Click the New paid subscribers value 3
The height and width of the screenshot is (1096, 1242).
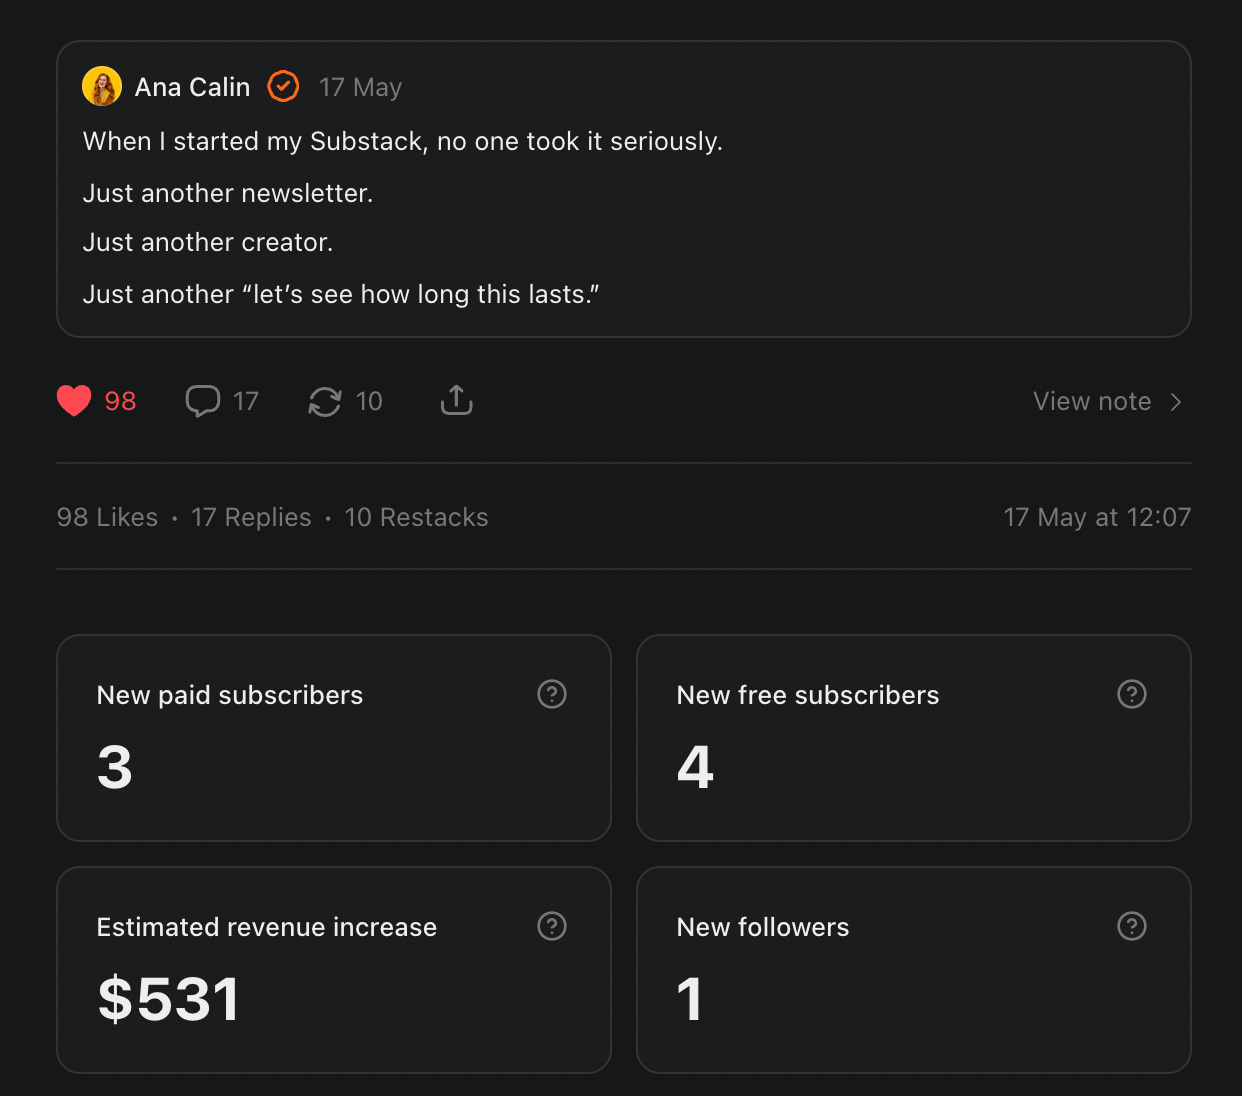coord(115,768)
